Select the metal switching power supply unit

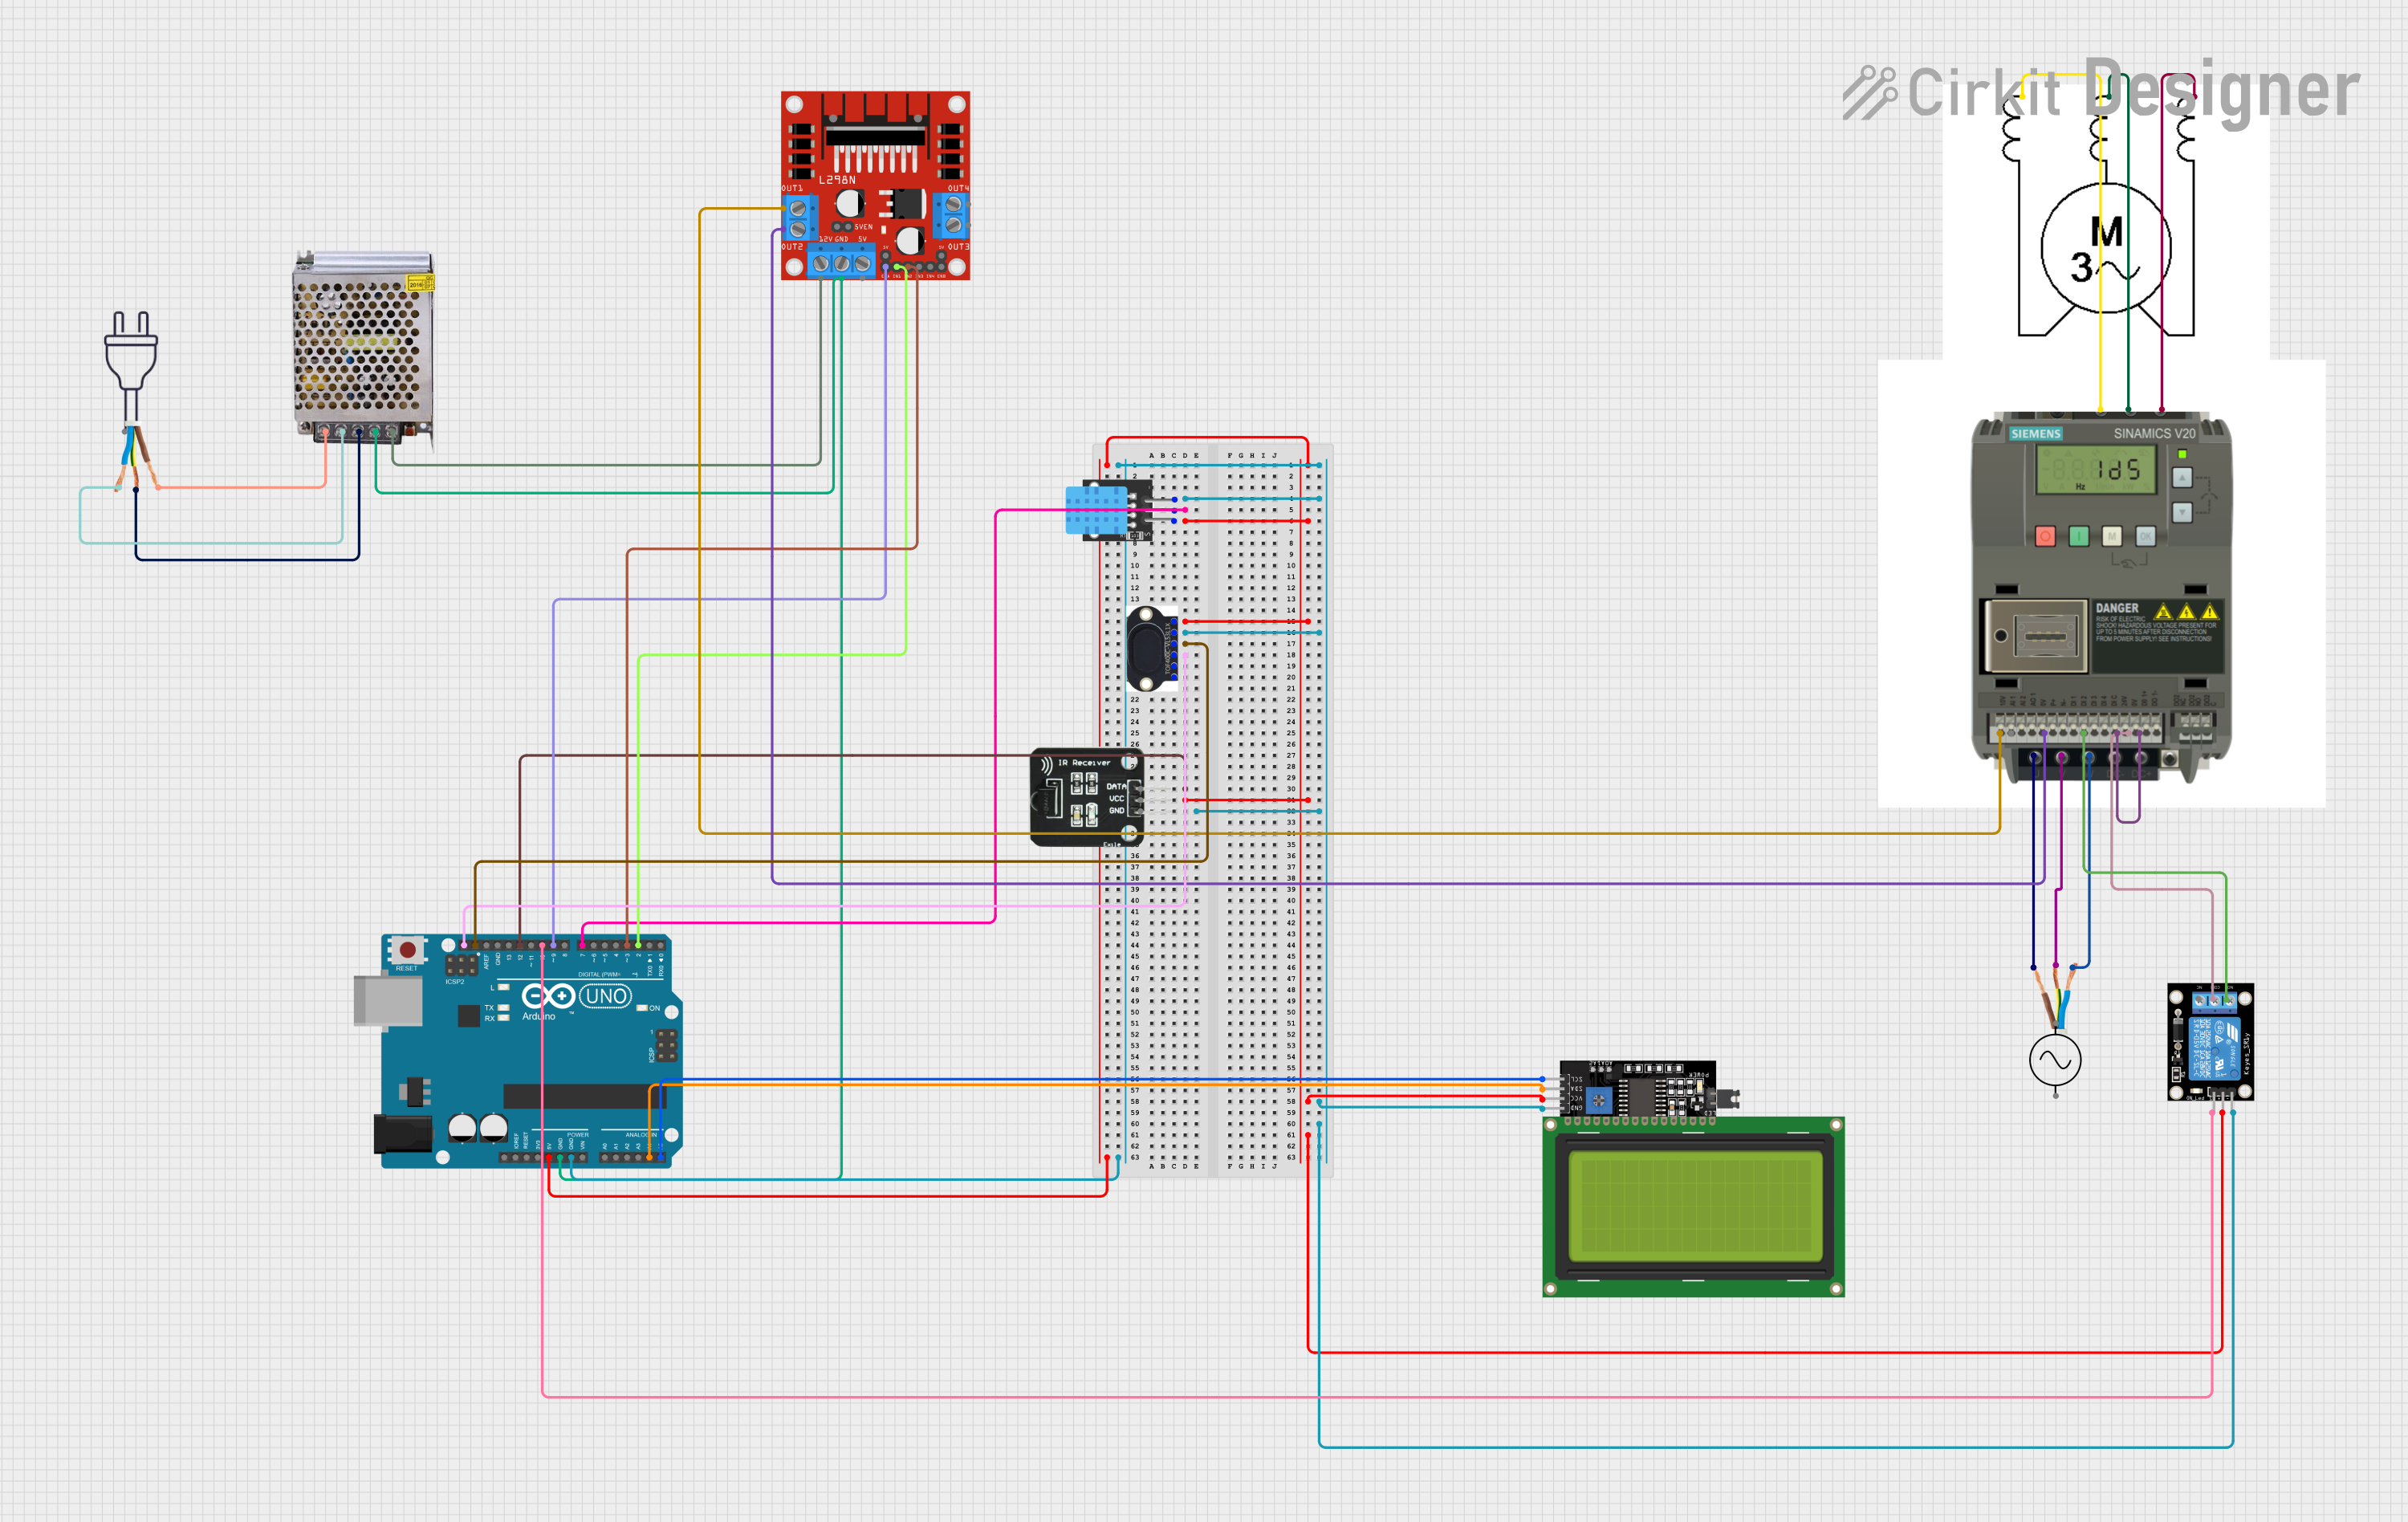coord(363,343)
